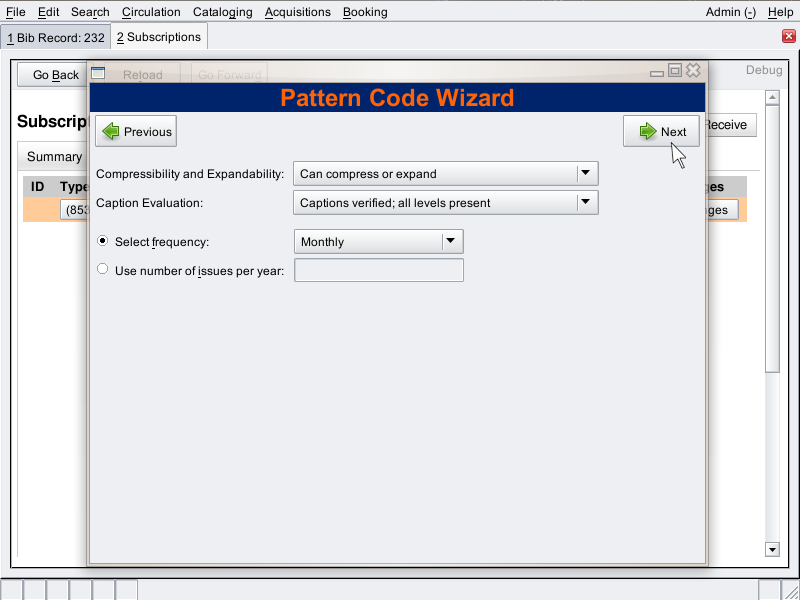Click the green Previous arrow icon

click(x=111, y=132)
